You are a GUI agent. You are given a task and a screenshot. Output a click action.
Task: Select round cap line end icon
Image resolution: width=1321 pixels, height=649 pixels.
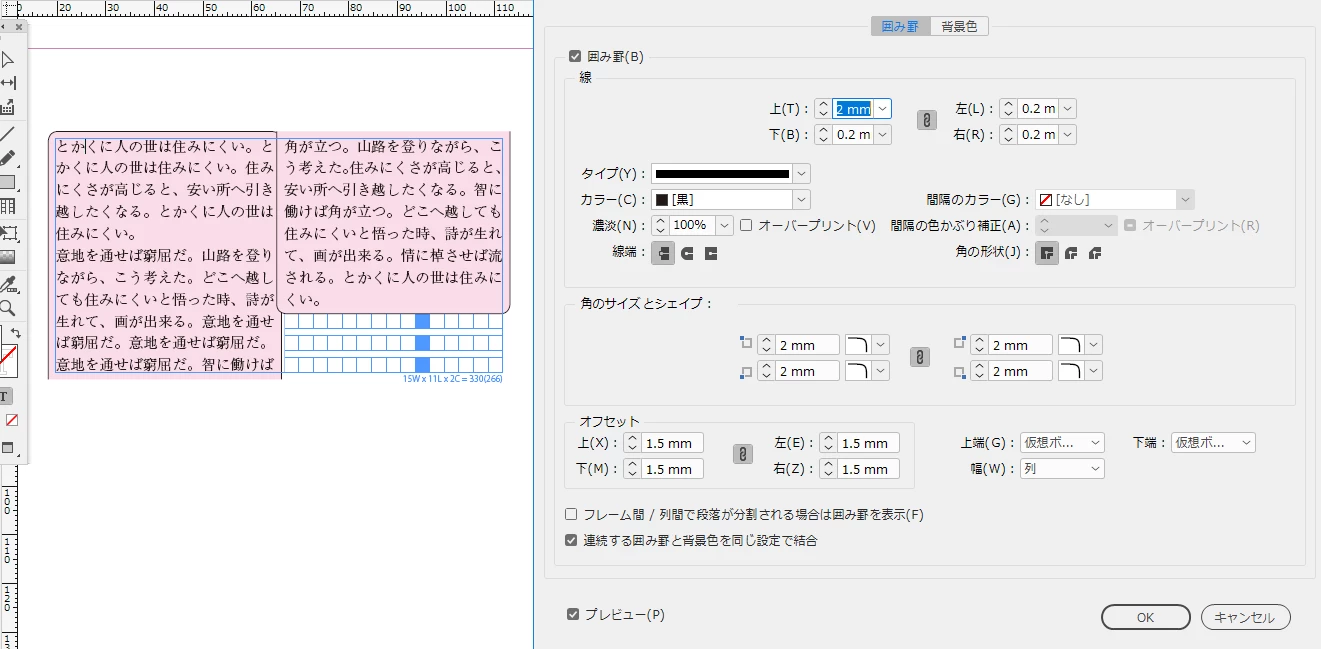[687, 253]
